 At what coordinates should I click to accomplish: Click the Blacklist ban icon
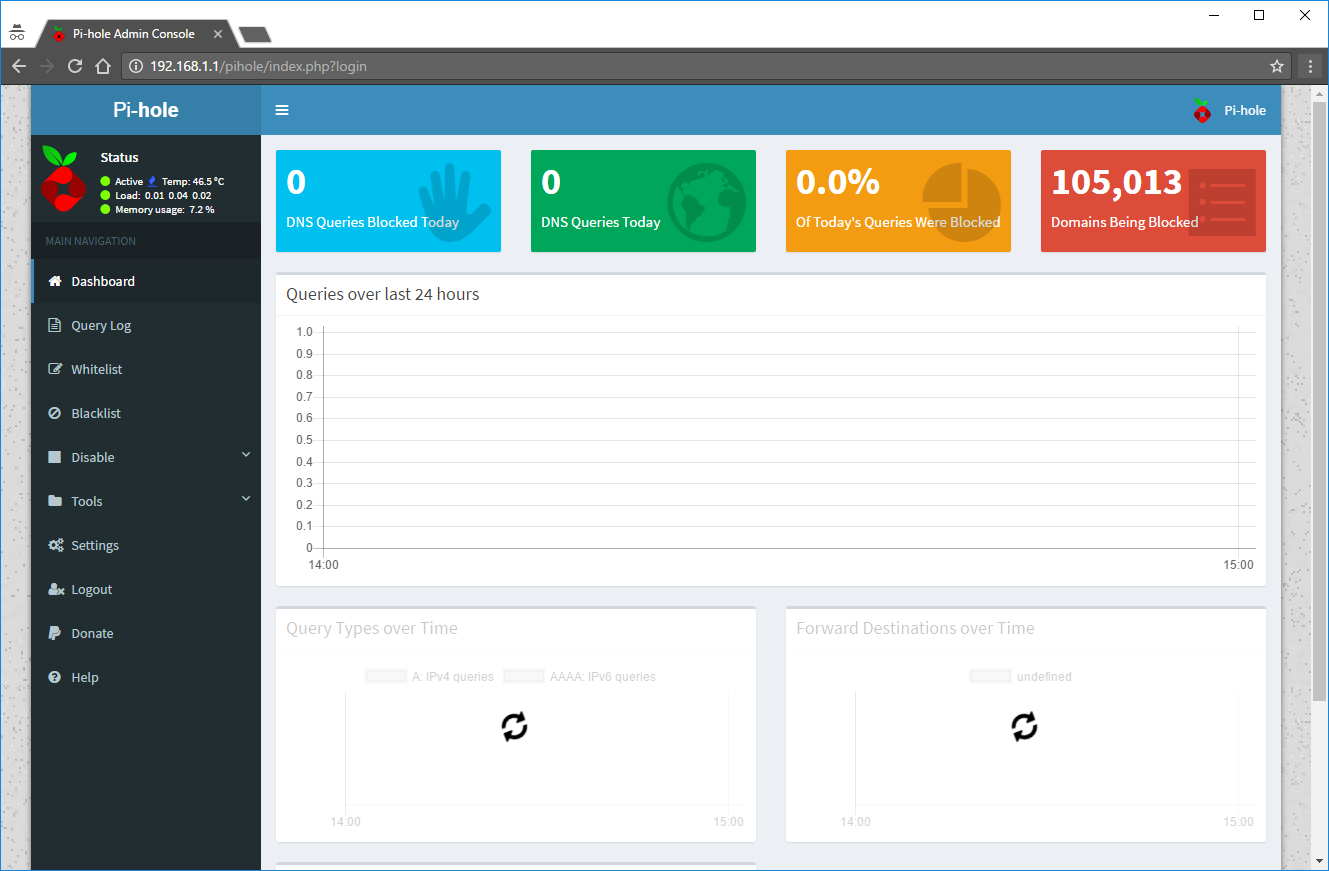(55, 413)
